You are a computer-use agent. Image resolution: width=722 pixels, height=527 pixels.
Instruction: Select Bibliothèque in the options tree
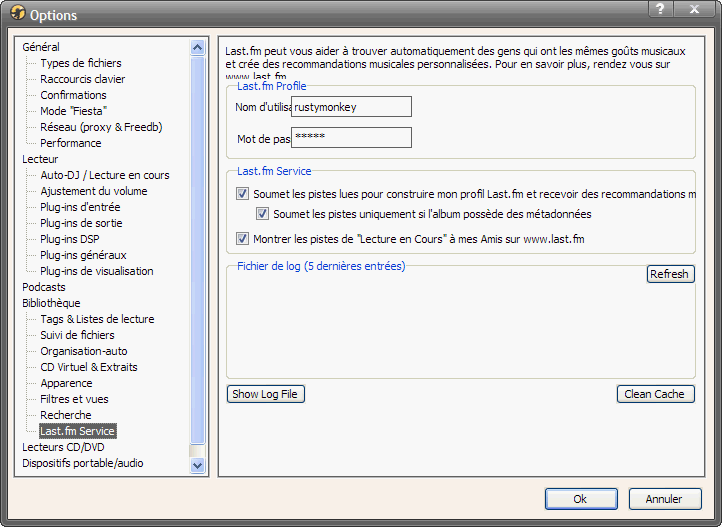tap(51, 303)
